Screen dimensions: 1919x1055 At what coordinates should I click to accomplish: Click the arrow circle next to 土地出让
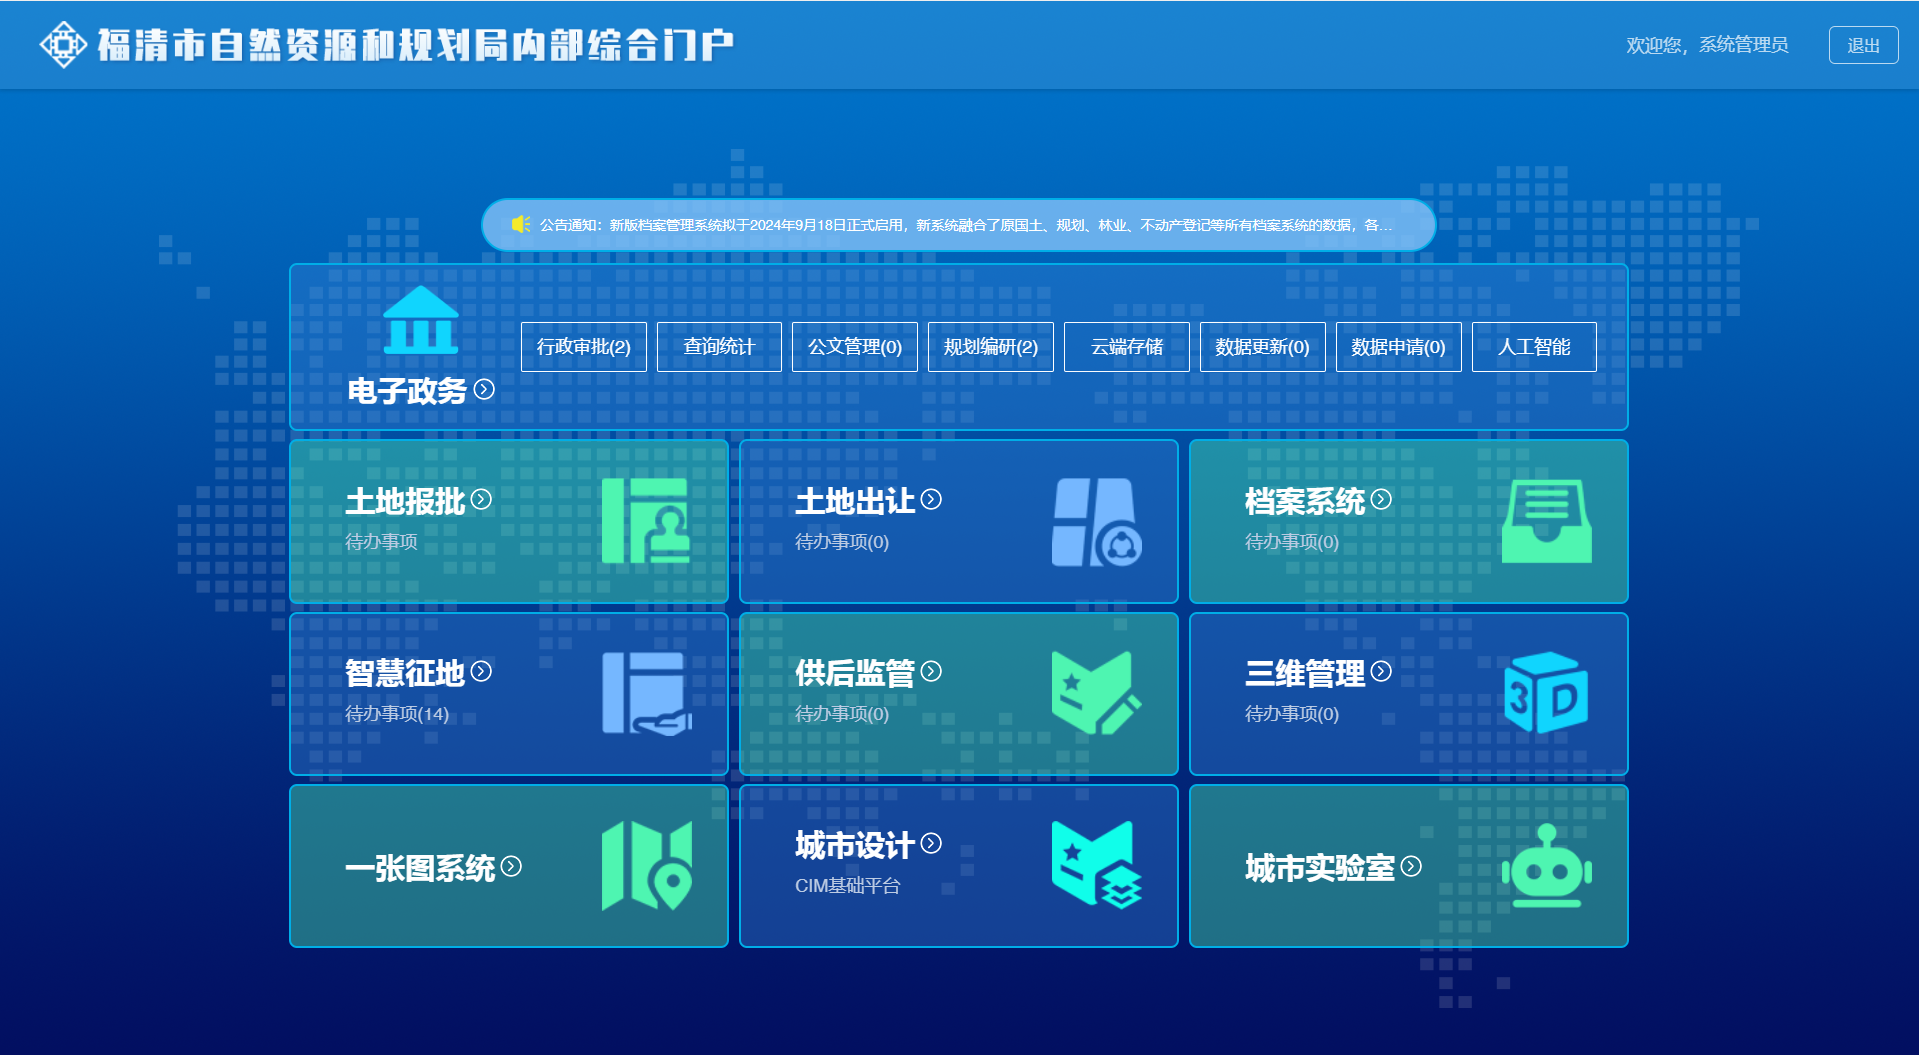coord(931,499)
